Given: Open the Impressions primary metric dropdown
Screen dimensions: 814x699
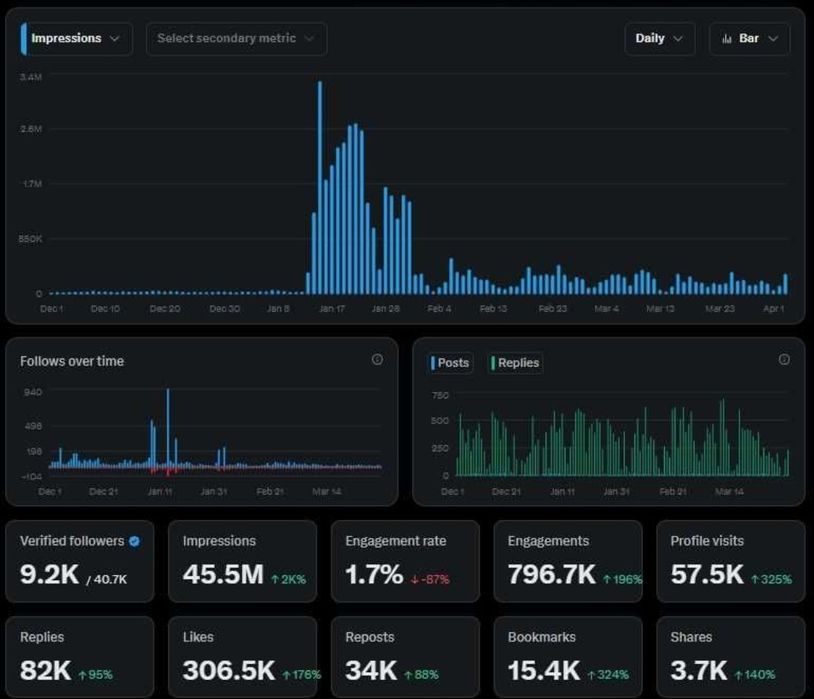Looking at the screenshot, I should coord(76,38).
